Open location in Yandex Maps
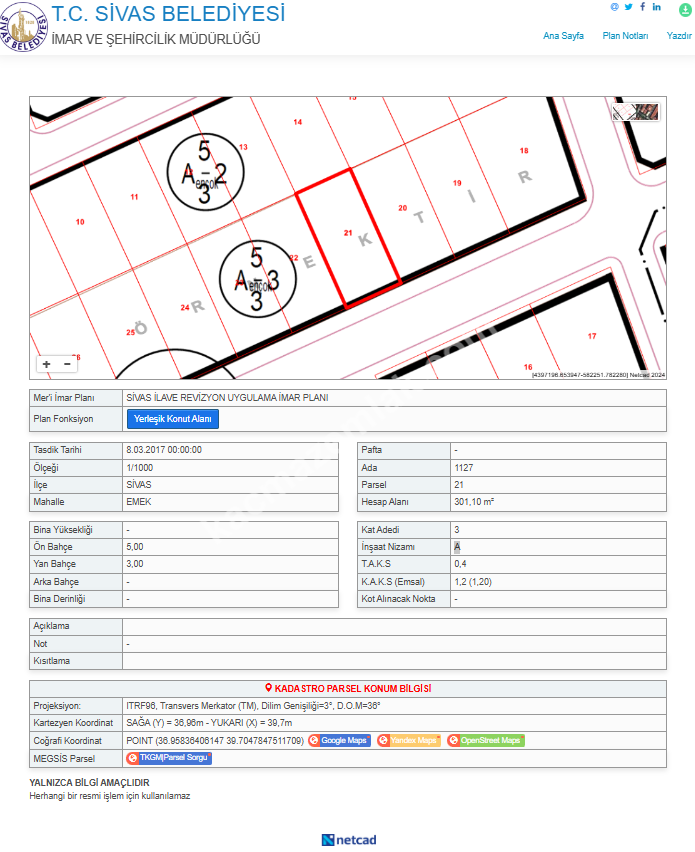Image resolution: width=695 pixels, height=852 pixels. (x=409, y=741)
